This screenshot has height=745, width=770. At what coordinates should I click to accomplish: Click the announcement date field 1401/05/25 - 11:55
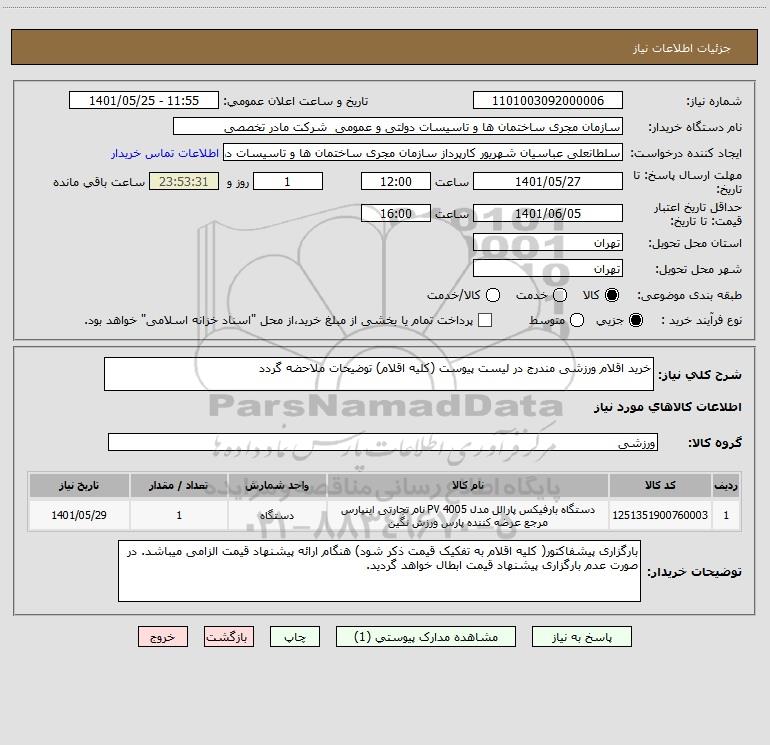point(144,100)
